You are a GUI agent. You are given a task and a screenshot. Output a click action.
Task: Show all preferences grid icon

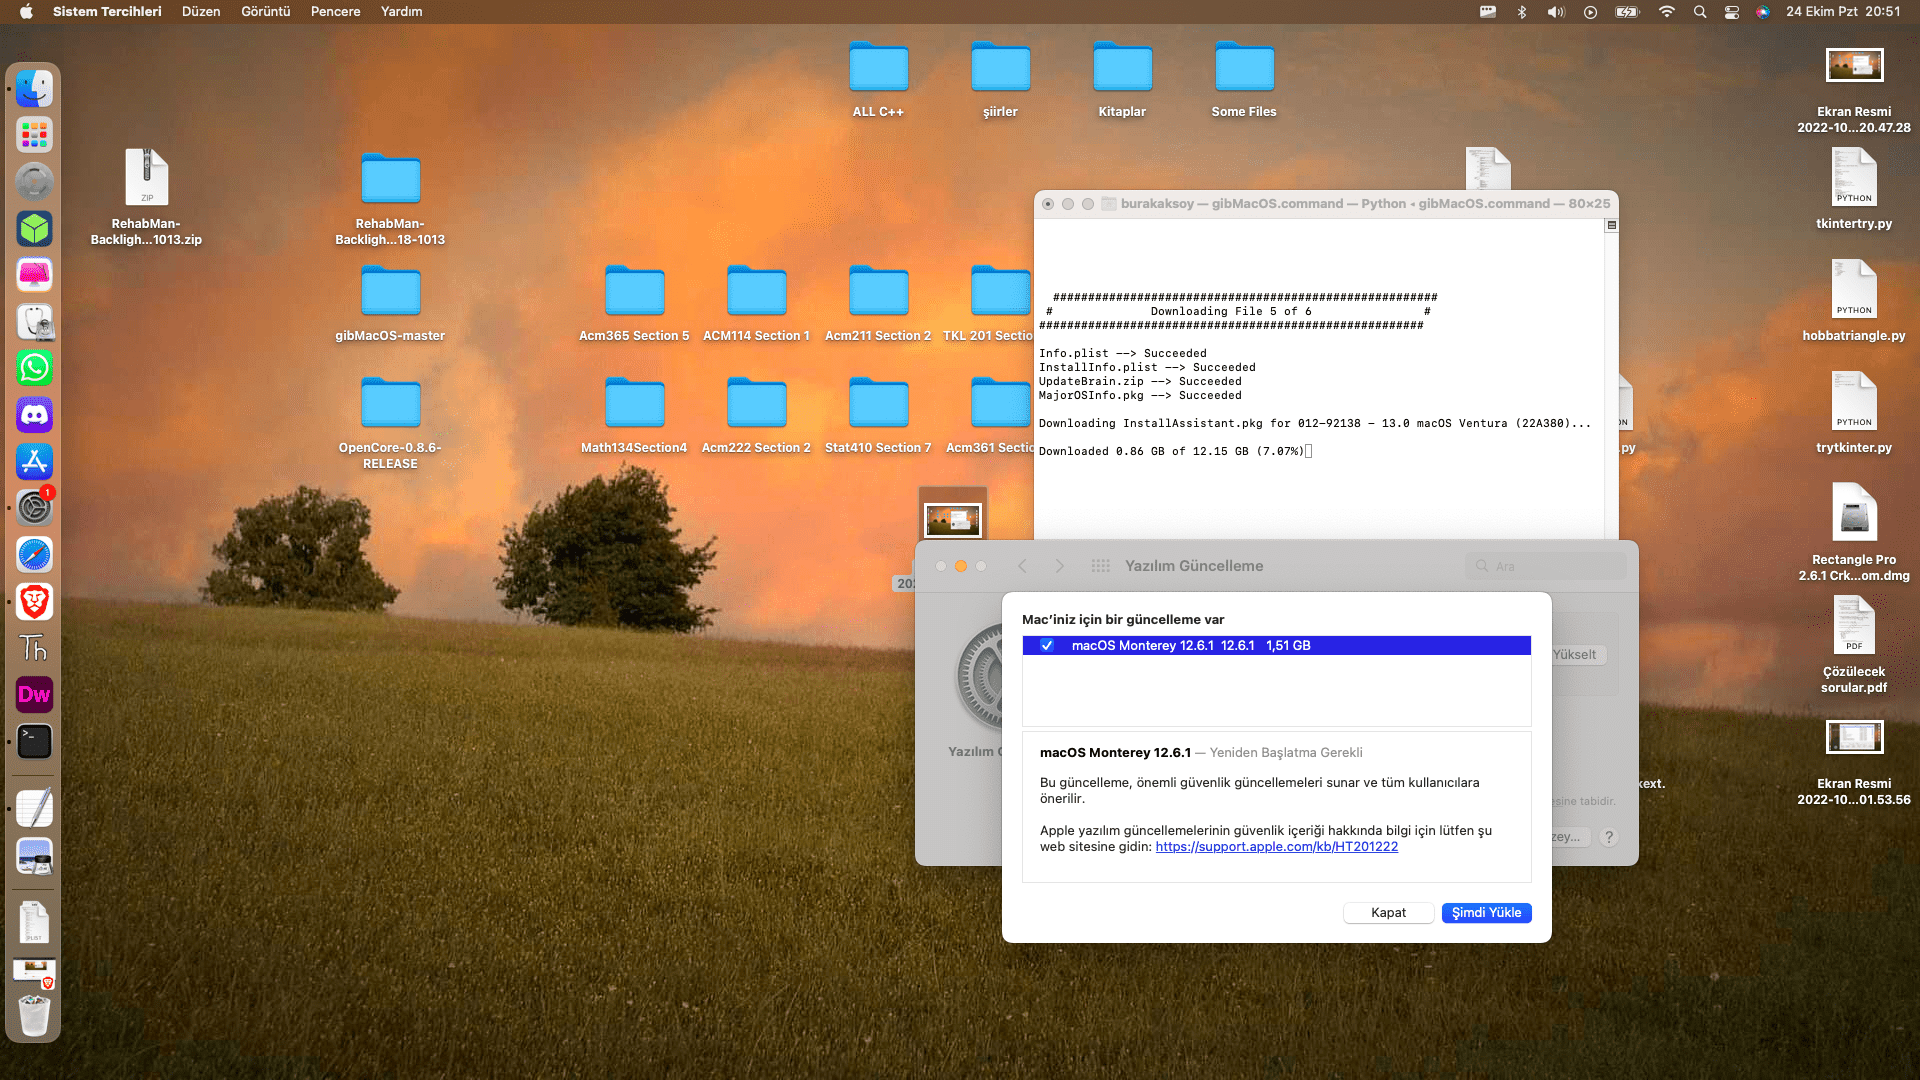[1100, 566]
